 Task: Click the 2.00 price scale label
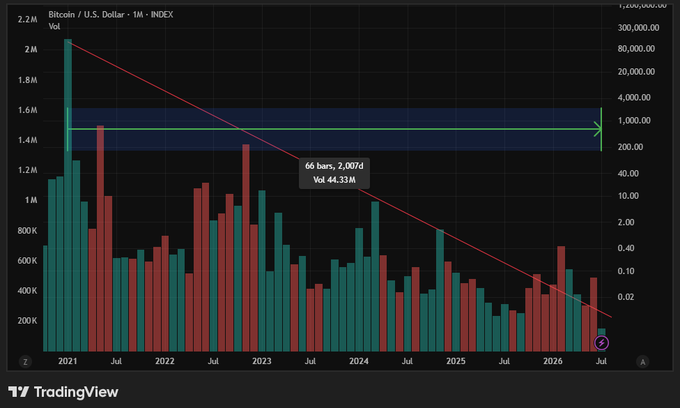[x=626, y=222]
